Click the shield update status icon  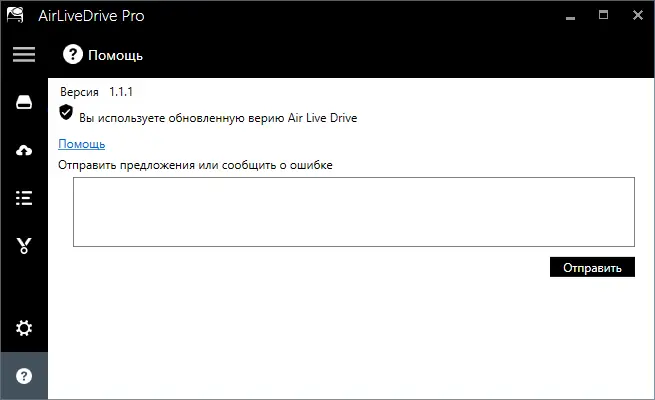[66, 112]
